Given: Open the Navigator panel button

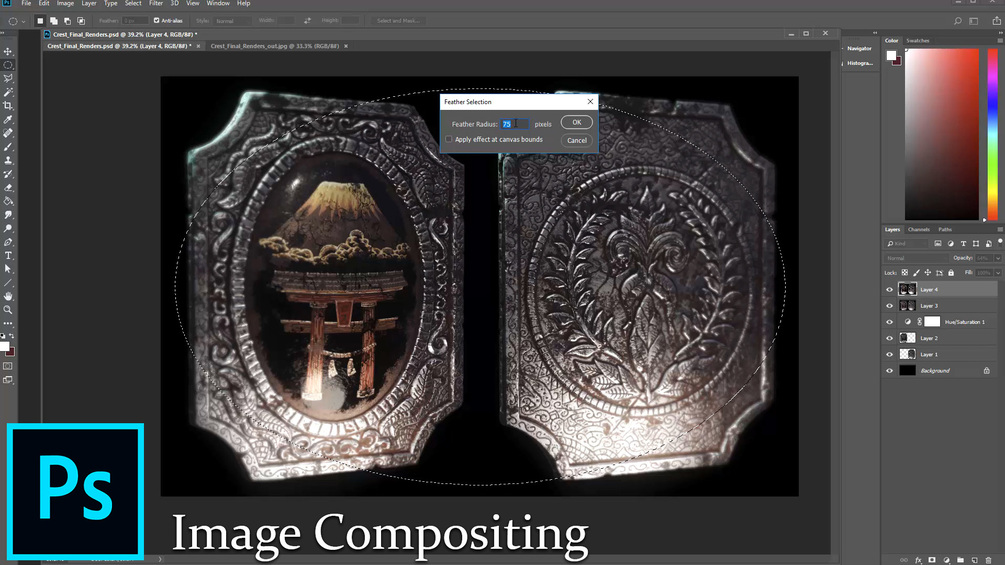Looking at the screenshot, I should (859, 49).
